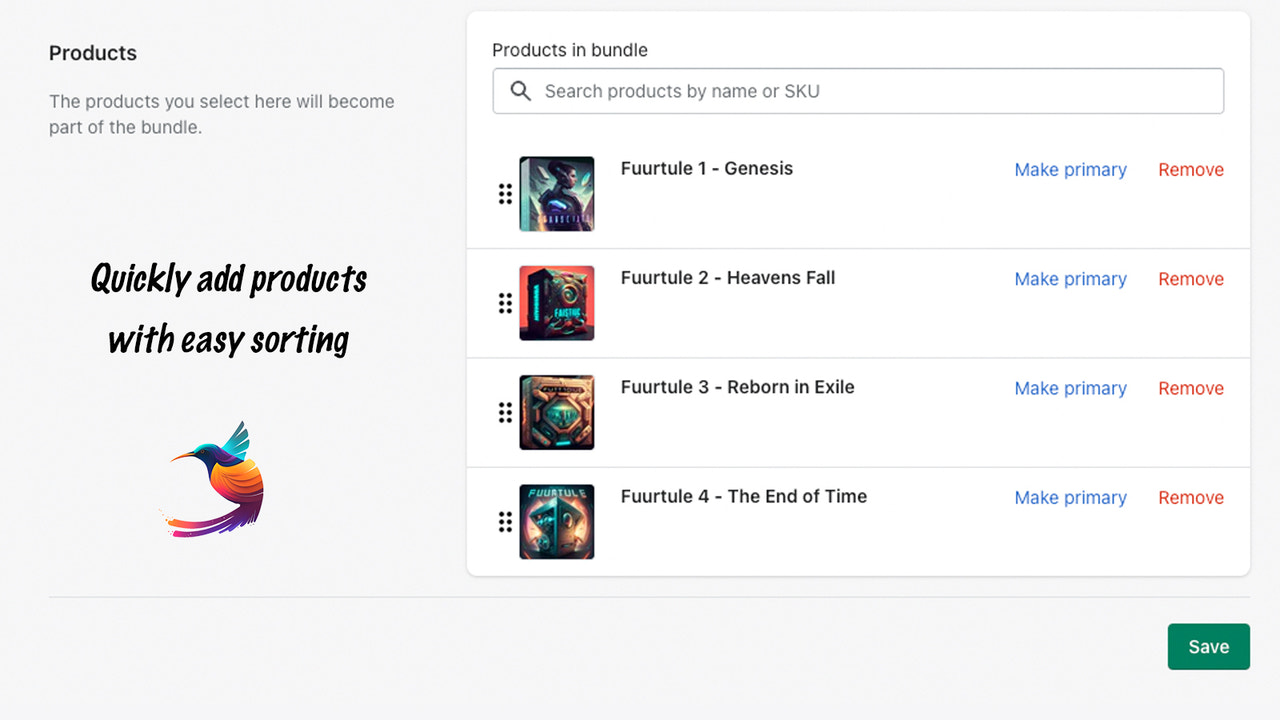Make Fuurtule 4 - The End of Time primary
1280x720 pixels.
tap(1070, 497)
